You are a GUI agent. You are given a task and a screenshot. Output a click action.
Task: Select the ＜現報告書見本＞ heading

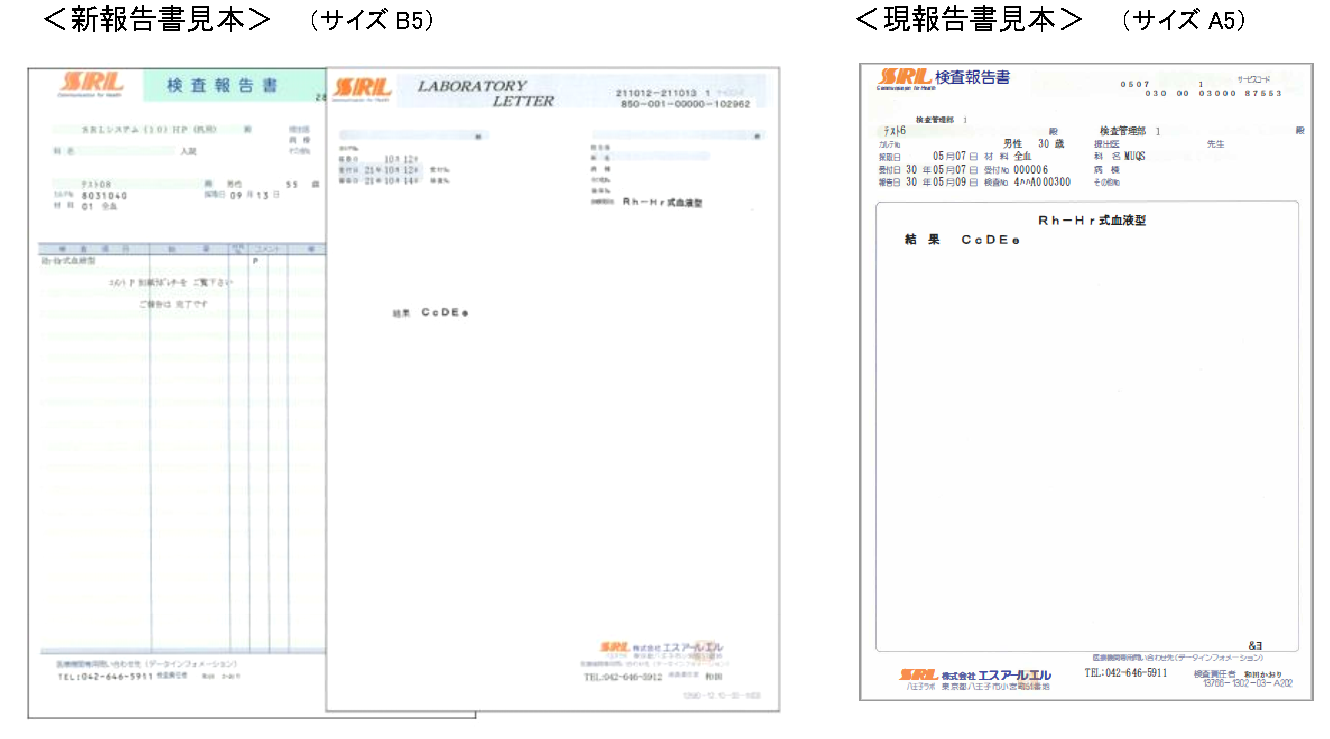tap(969, 19)
